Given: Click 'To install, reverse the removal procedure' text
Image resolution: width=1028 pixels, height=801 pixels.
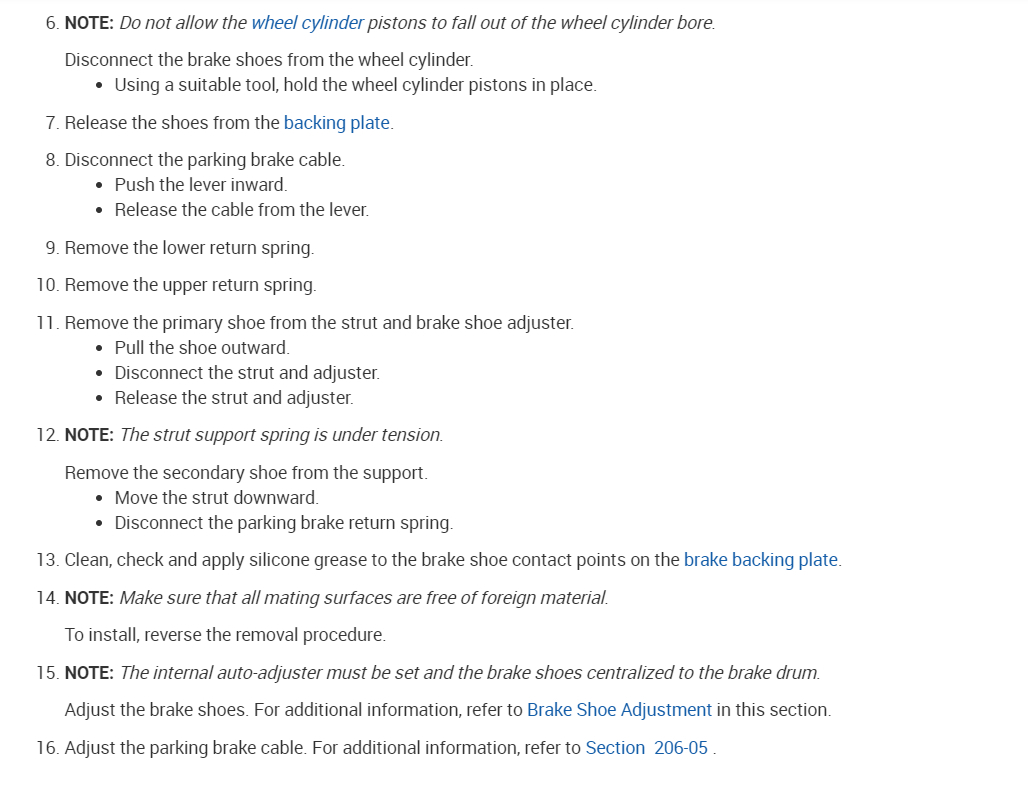Looking at the screenshot, I should [225, 635].
